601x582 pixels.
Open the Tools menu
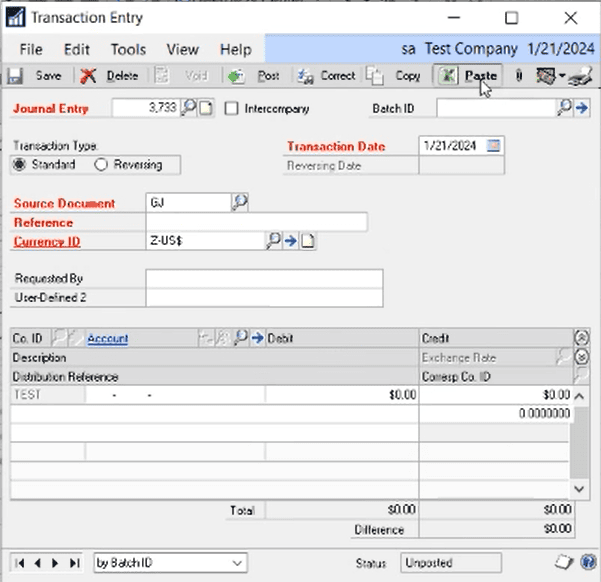(128, 49)
